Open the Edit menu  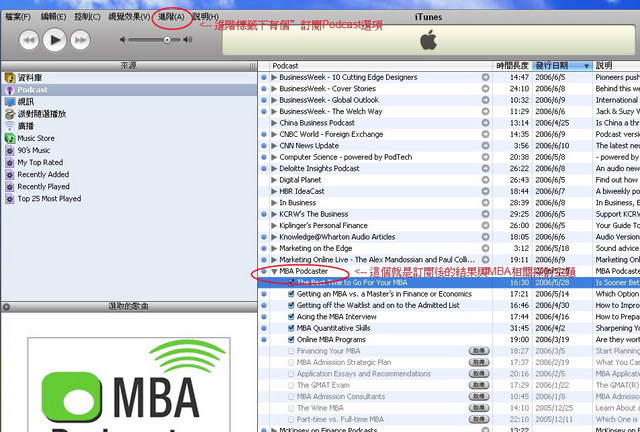tap(53, 17)
